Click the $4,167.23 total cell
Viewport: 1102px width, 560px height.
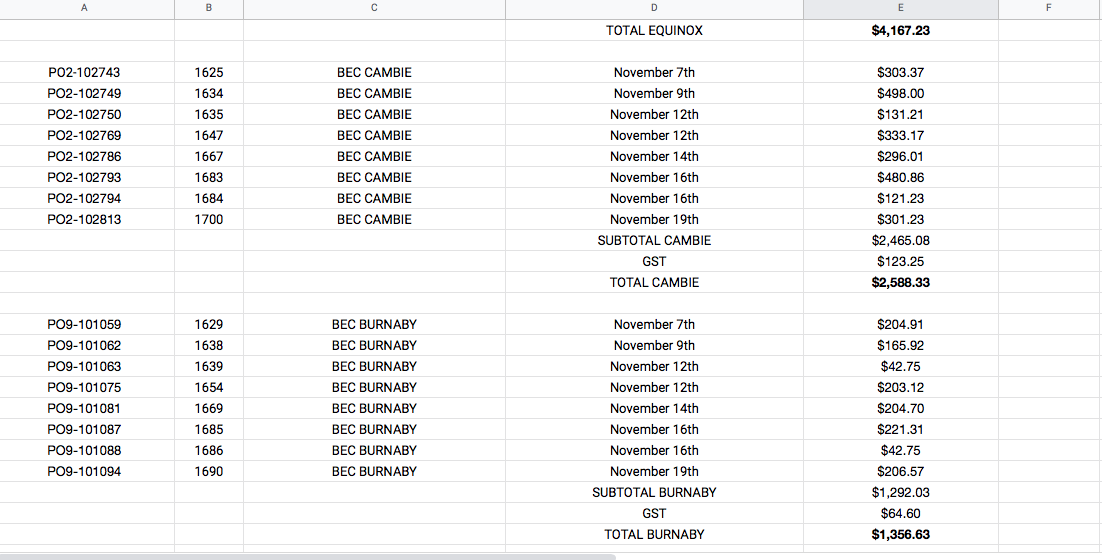(900, 31)
